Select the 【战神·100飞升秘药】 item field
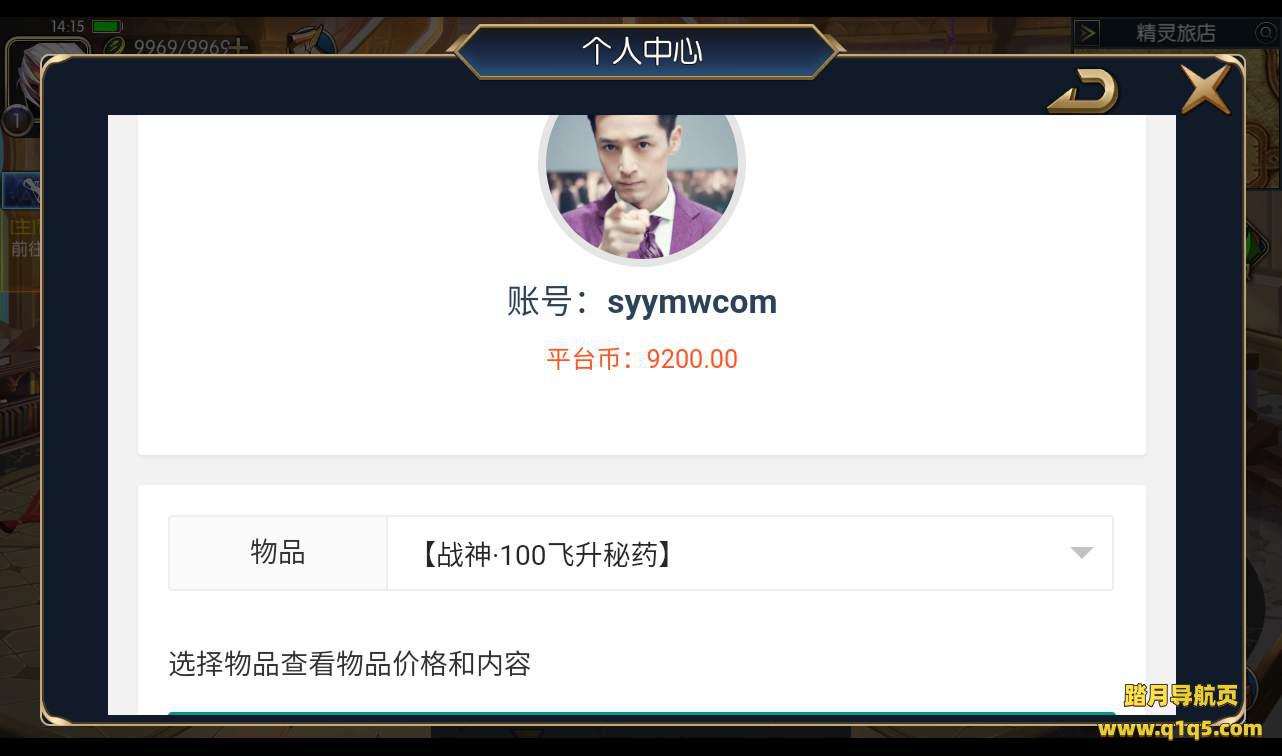The width and height of the screenshot is (1282, 756). [x=749, y=553]
